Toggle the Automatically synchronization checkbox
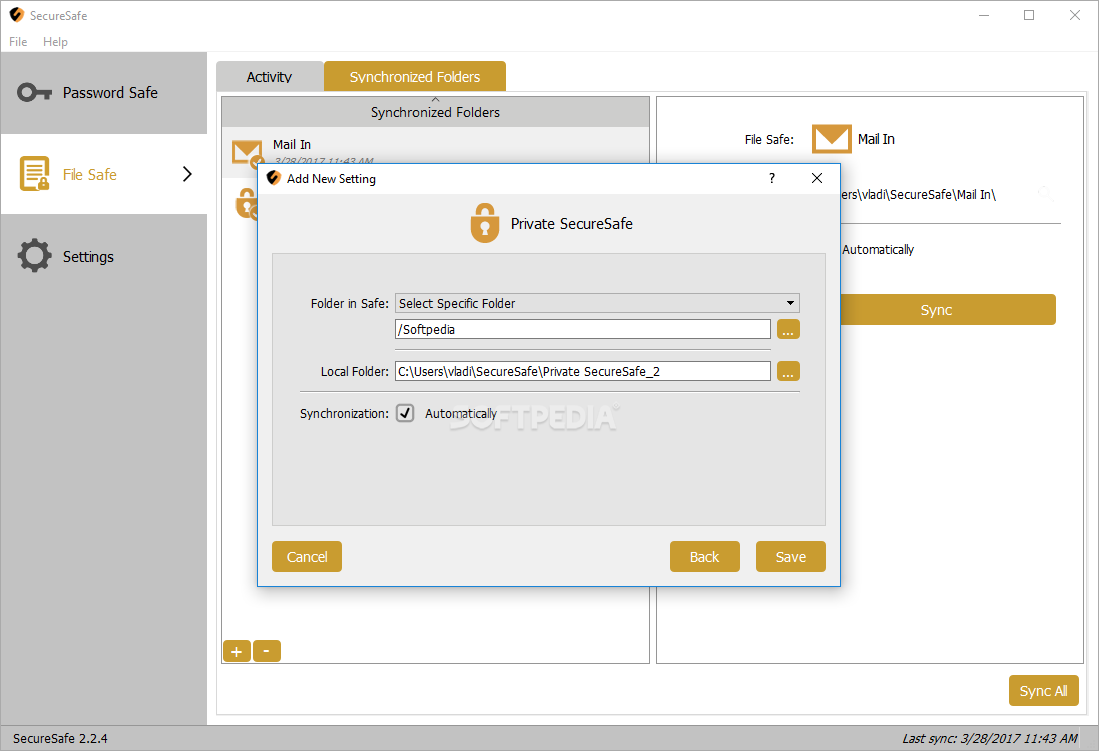The image size is (1099, 751). pos(405,413)
